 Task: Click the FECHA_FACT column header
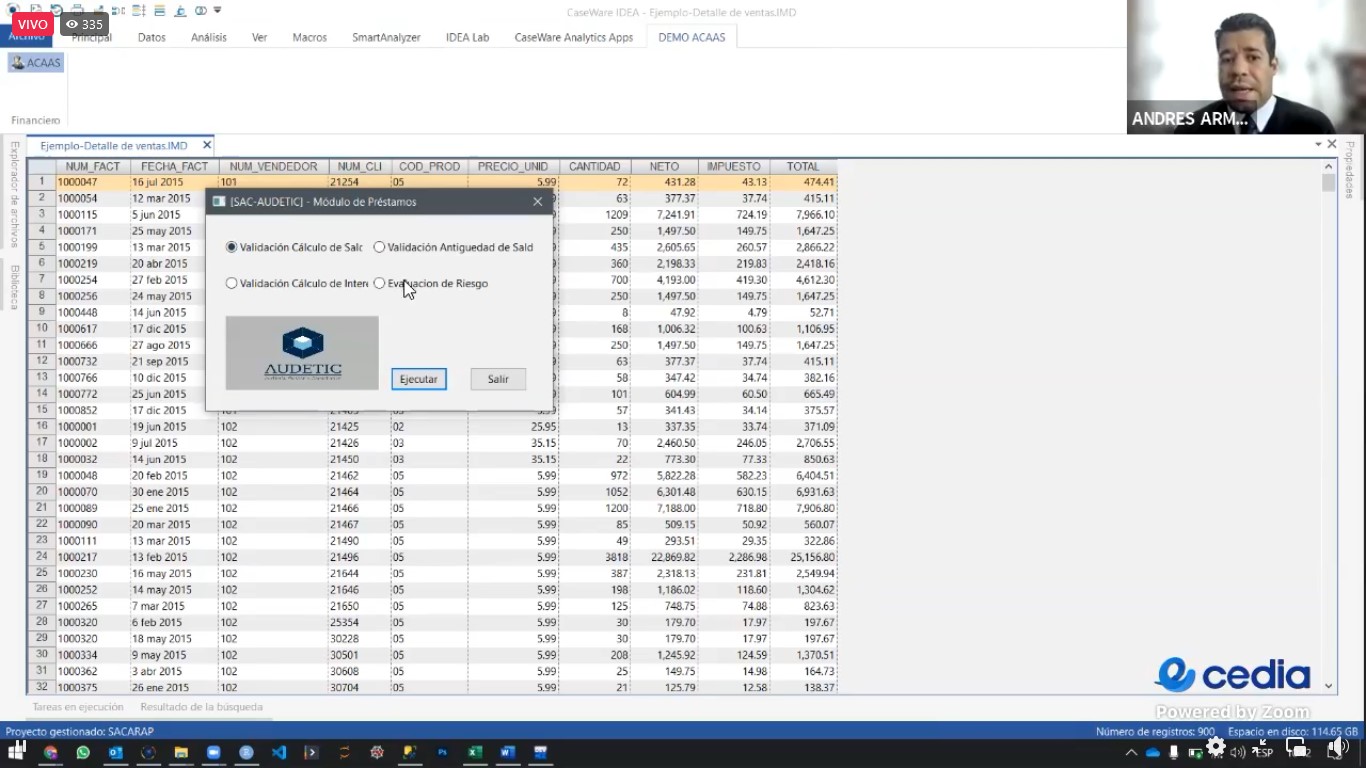[175, 167]
